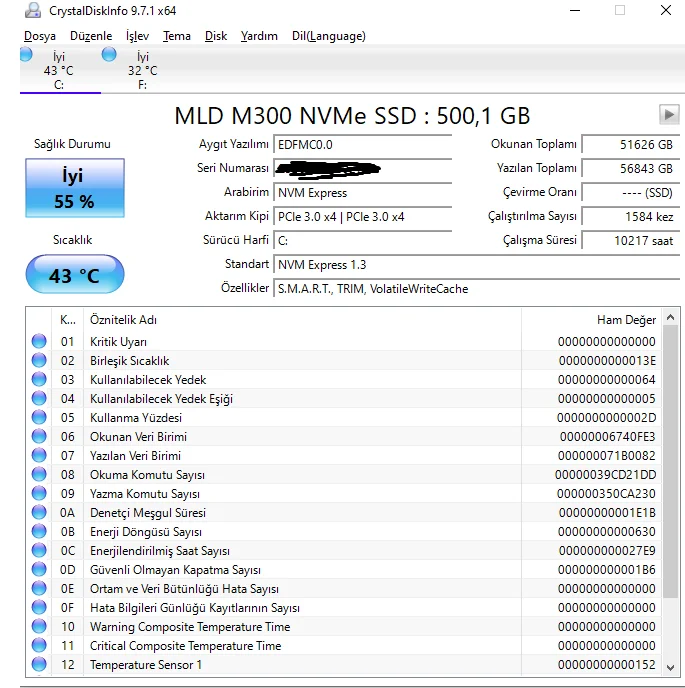This screenshot has height=688, width=685.
Task: Click the status icon for Kullanma Yüzdesi
Action: click(x=39, y=417)
